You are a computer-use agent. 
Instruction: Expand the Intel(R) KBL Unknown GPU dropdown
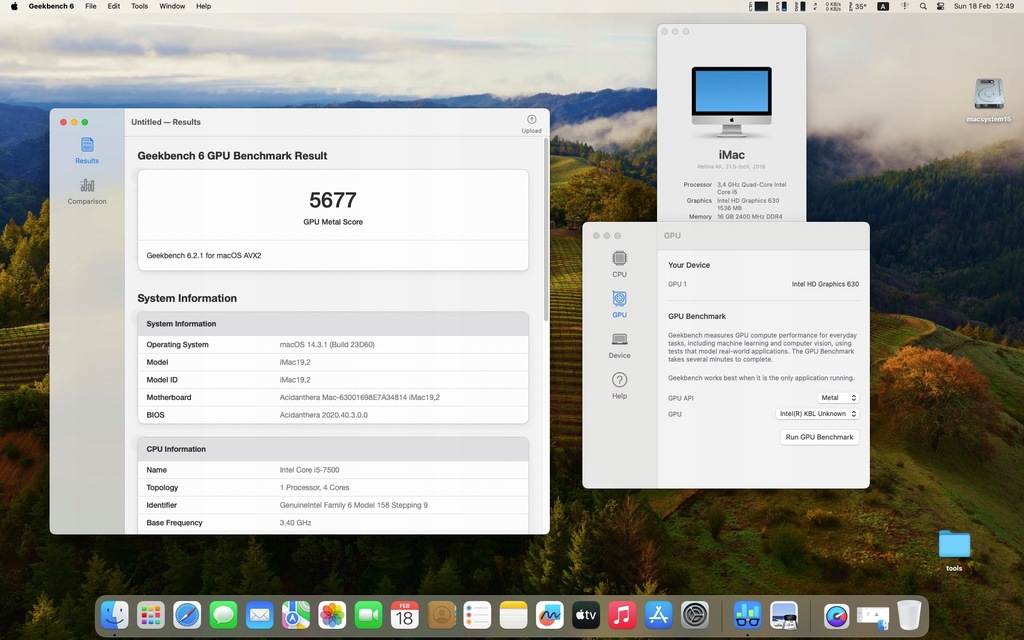[x=818, y=414]
